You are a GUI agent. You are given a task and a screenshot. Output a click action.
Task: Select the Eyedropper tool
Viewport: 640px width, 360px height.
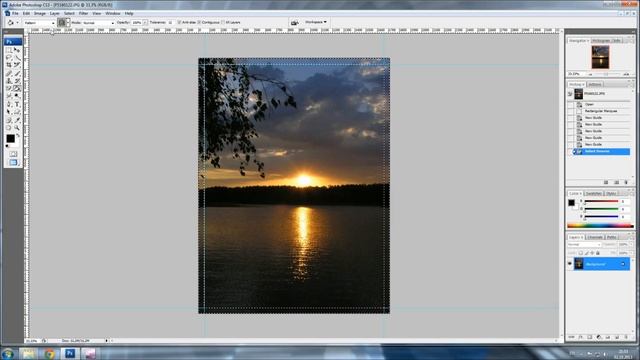pyautogui.click(x=17, y=120)
